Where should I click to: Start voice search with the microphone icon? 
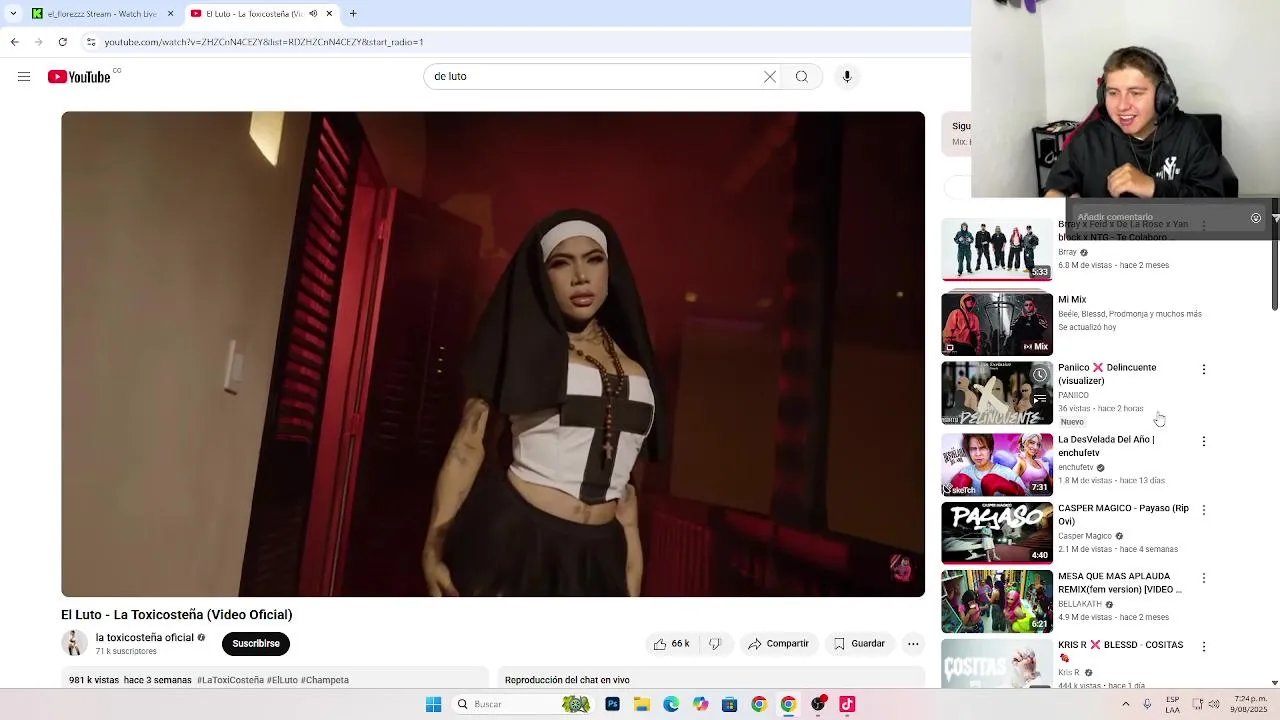tap(847, 77)
